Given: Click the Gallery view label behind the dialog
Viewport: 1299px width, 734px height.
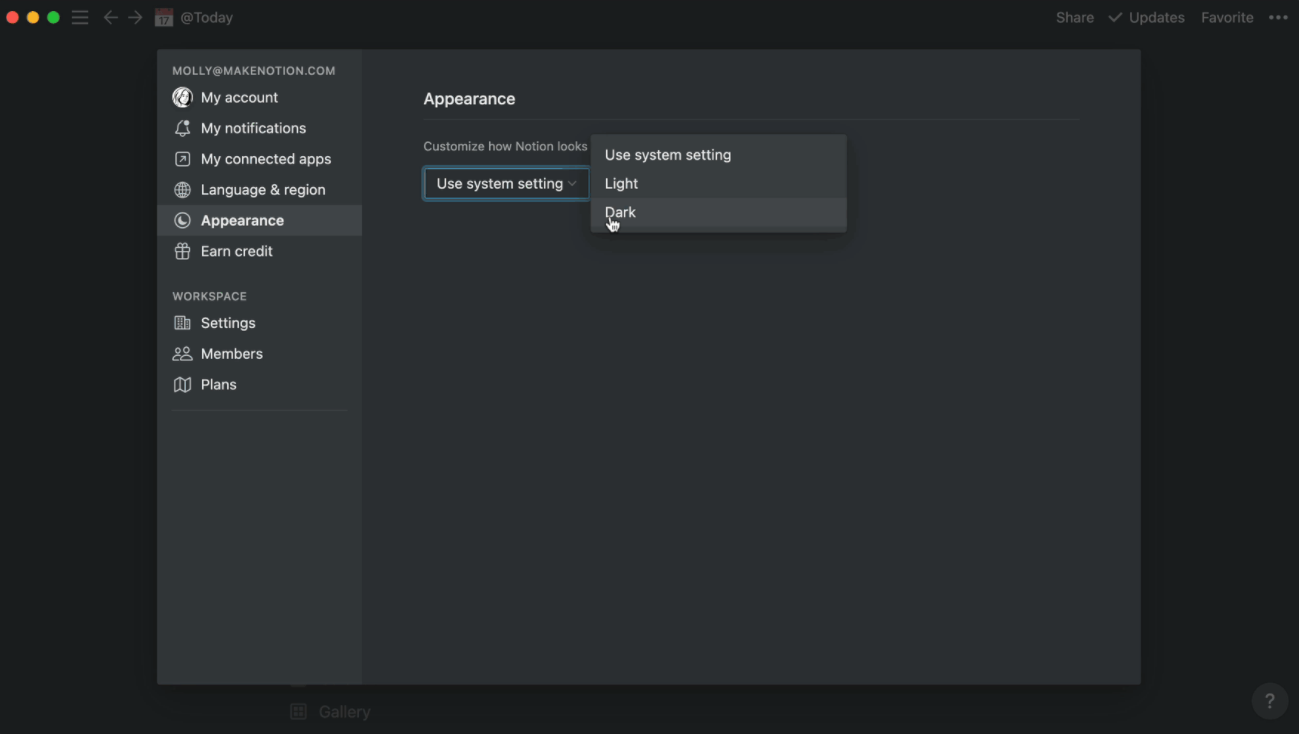Looking at the screenshot, I should click(345, 712).
